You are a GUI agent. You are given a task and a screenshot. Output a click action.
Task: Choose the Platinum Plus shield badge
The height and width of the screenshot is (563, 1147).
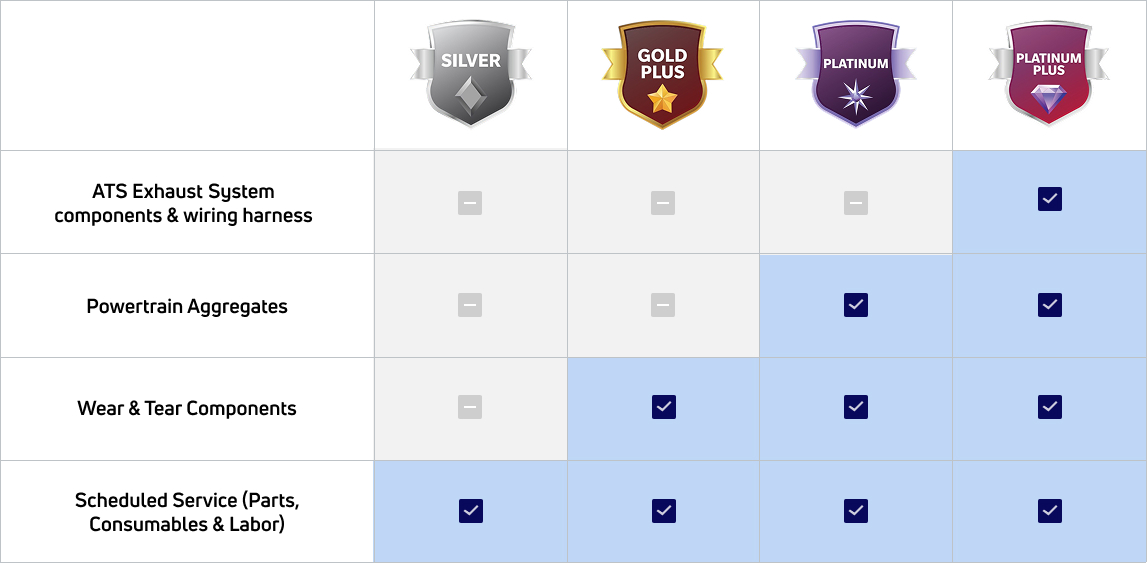1048,75
